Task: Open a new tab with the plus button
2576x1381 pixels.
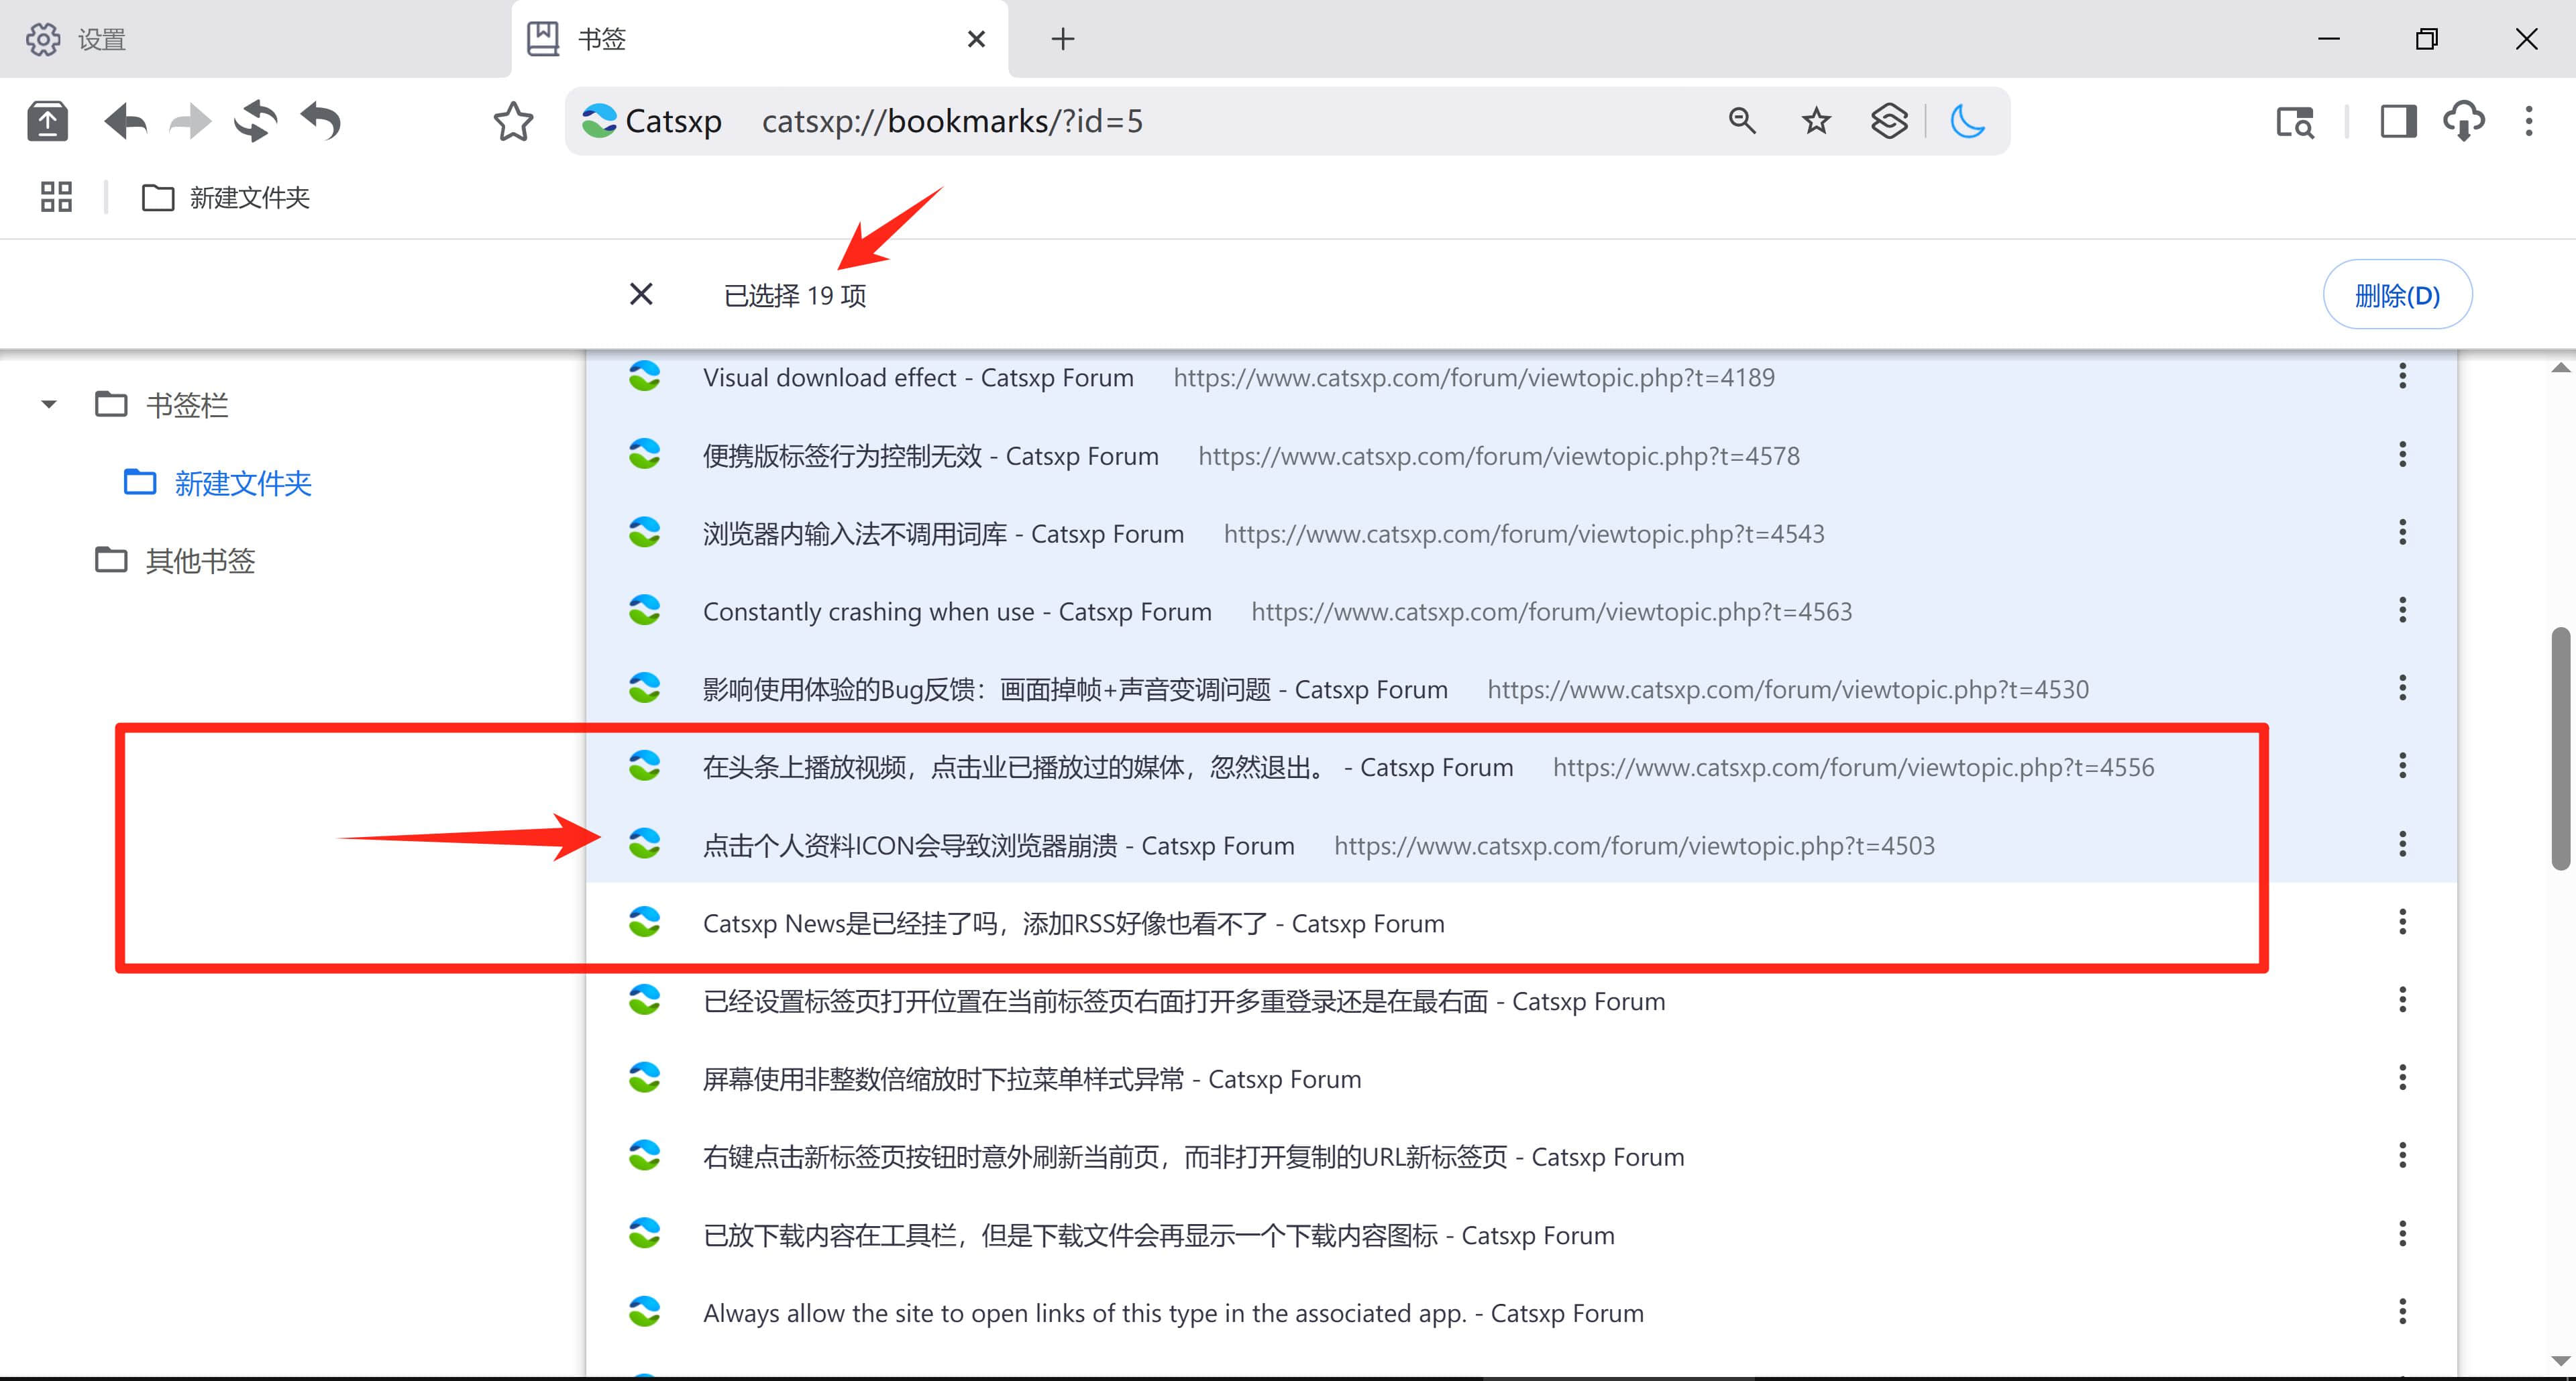Action: point(1063,39)
